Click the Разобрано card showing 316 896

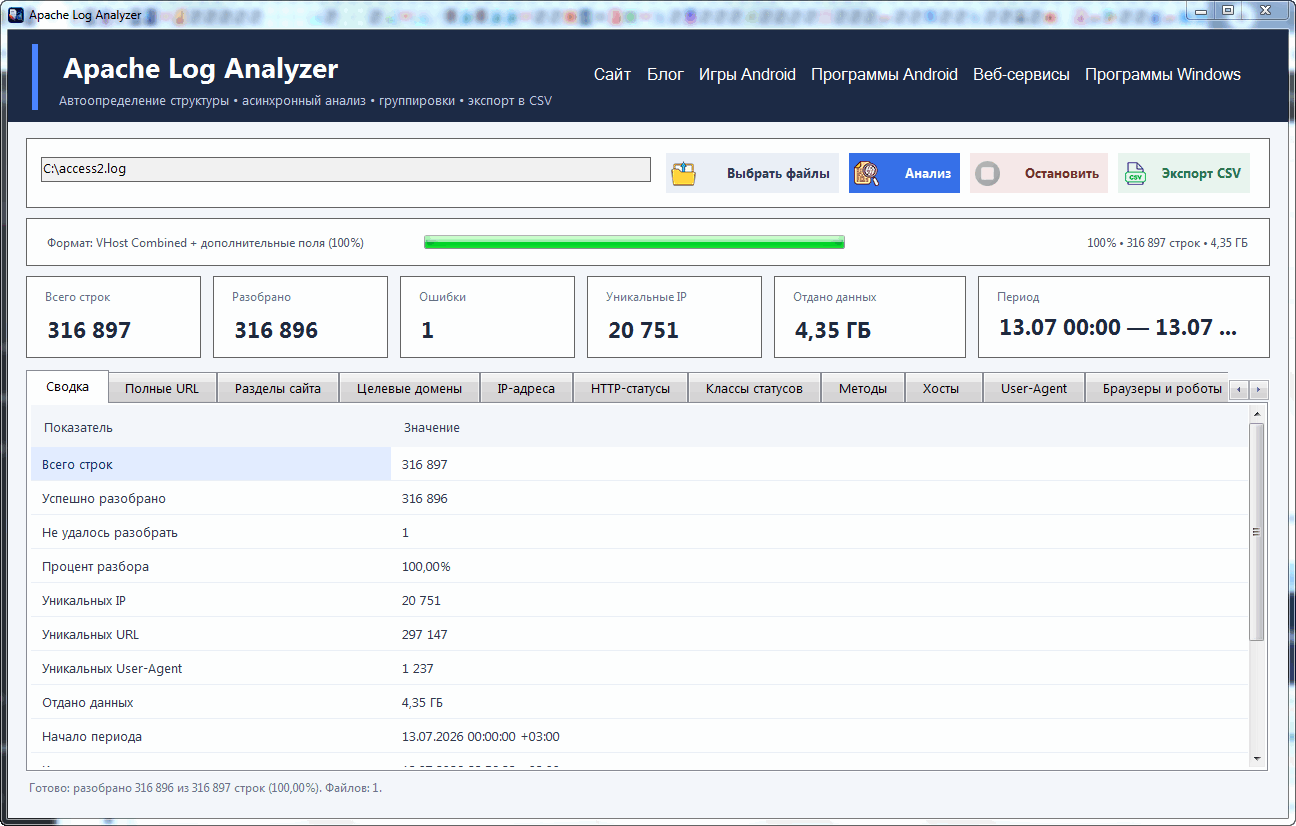coord(300,317)
